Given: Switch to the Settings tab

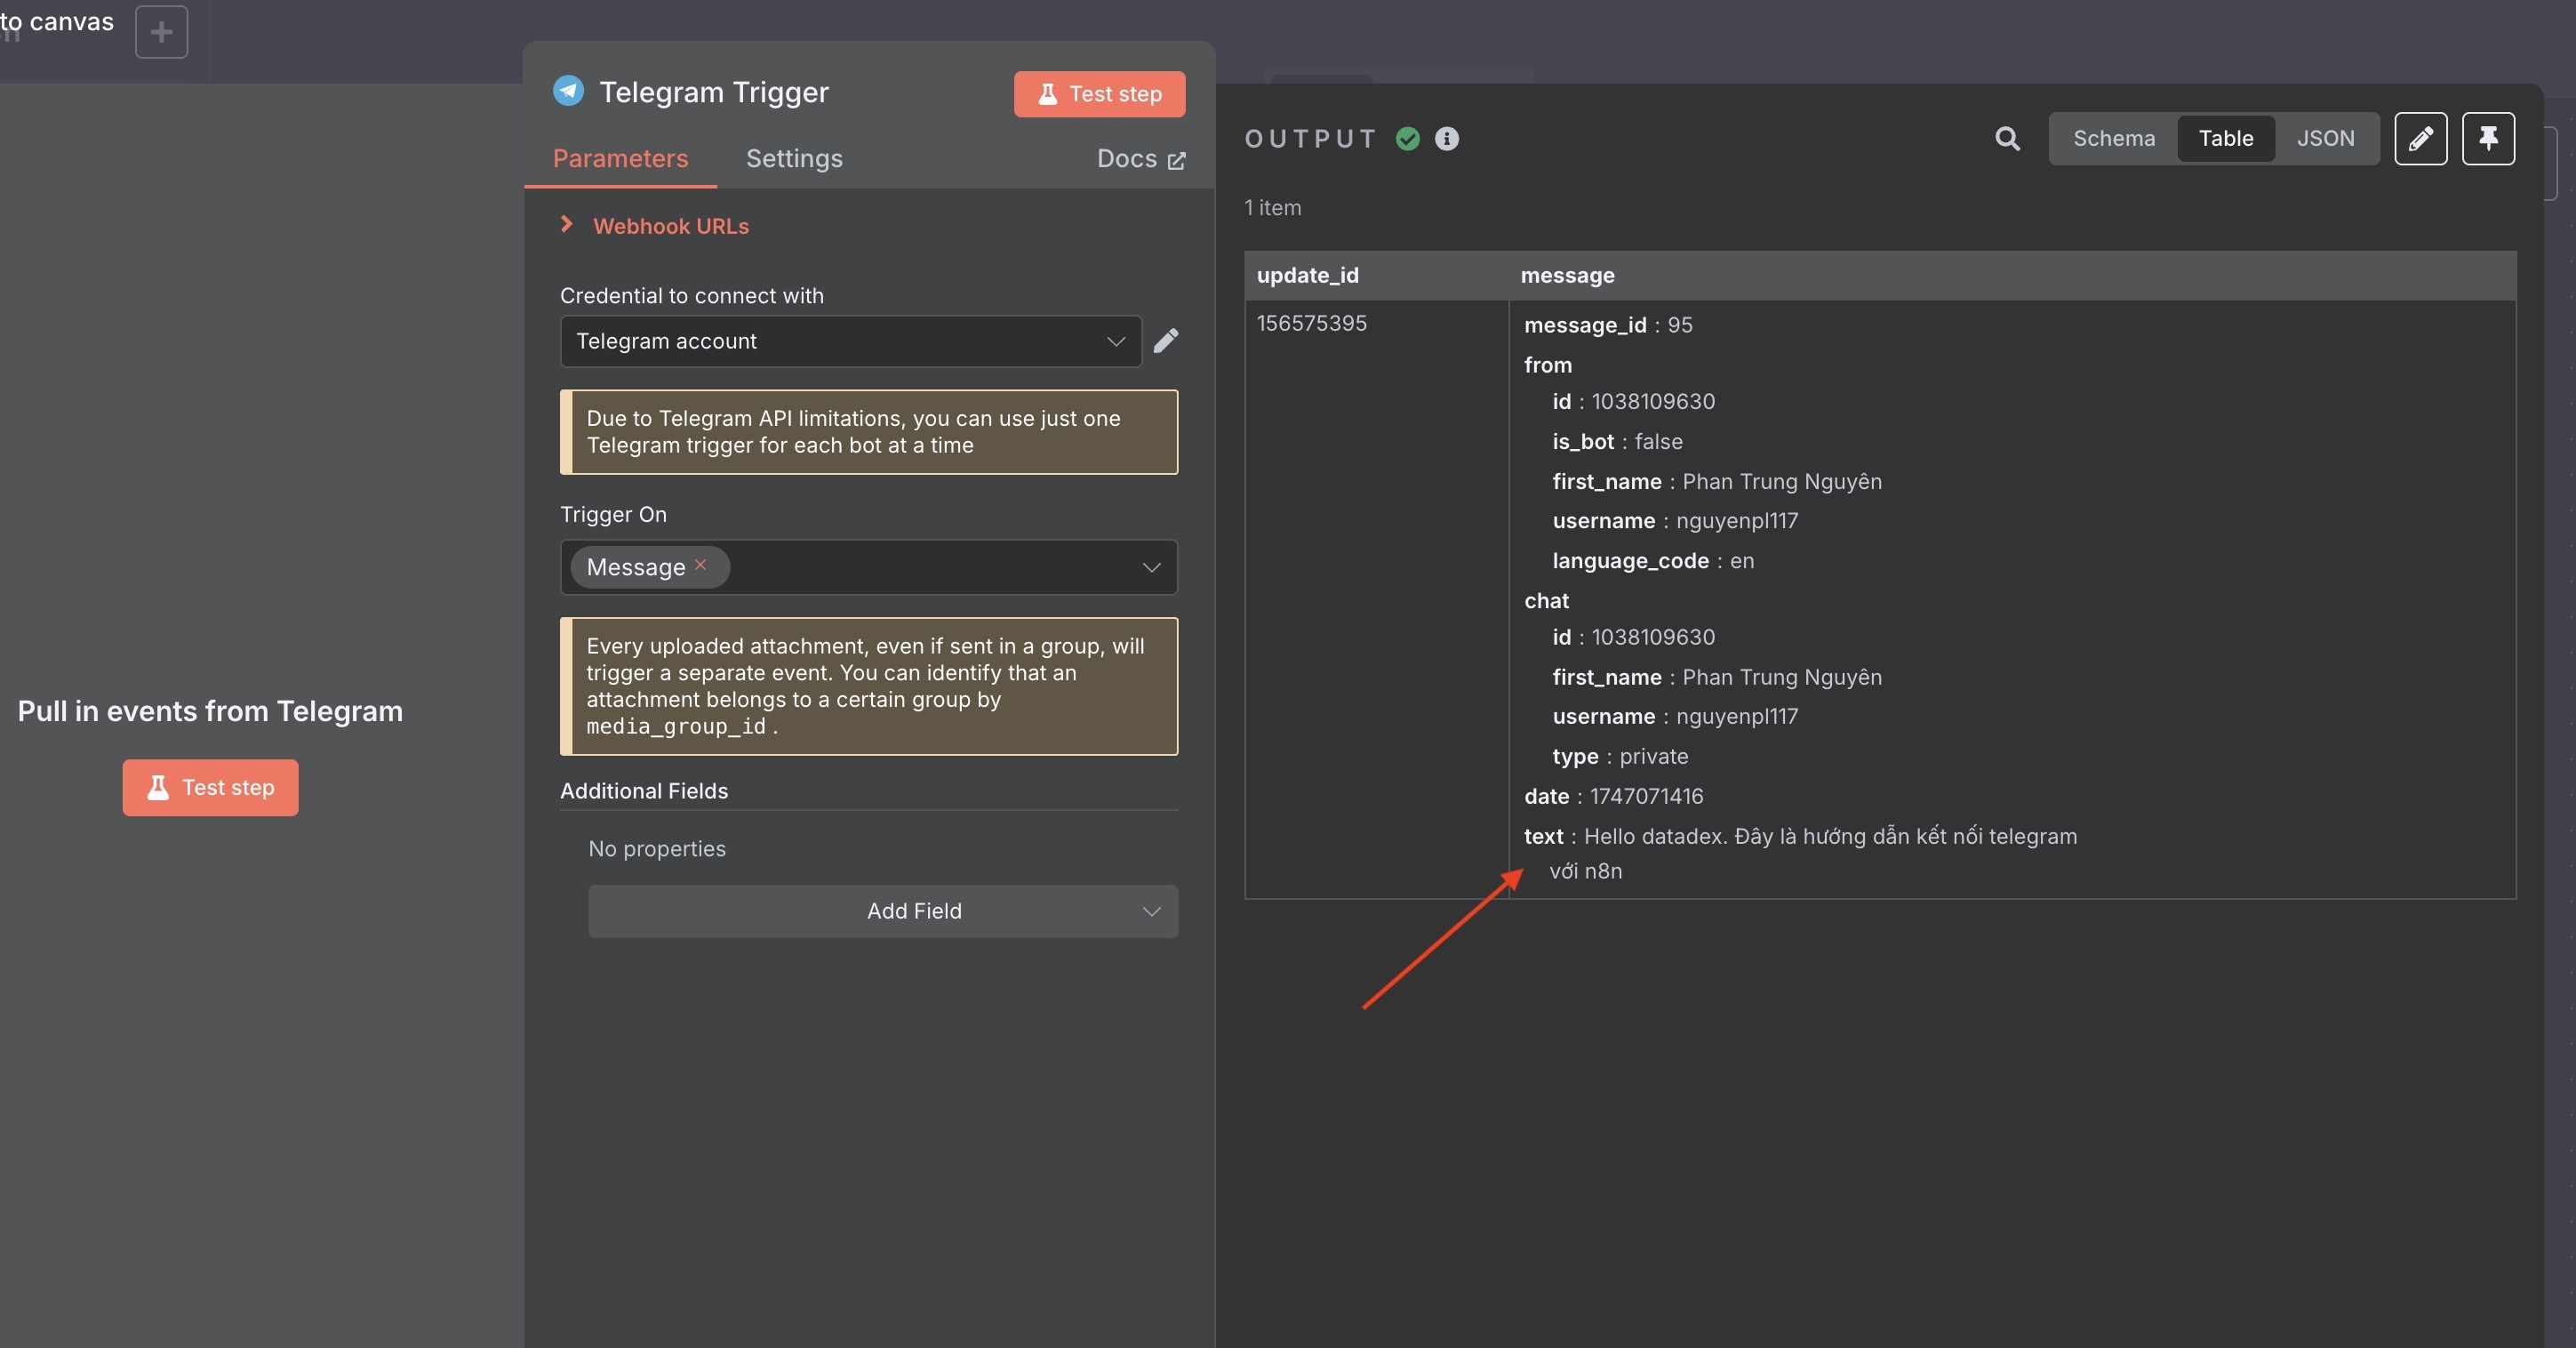Looking at the screenshot, I should 794,159.
